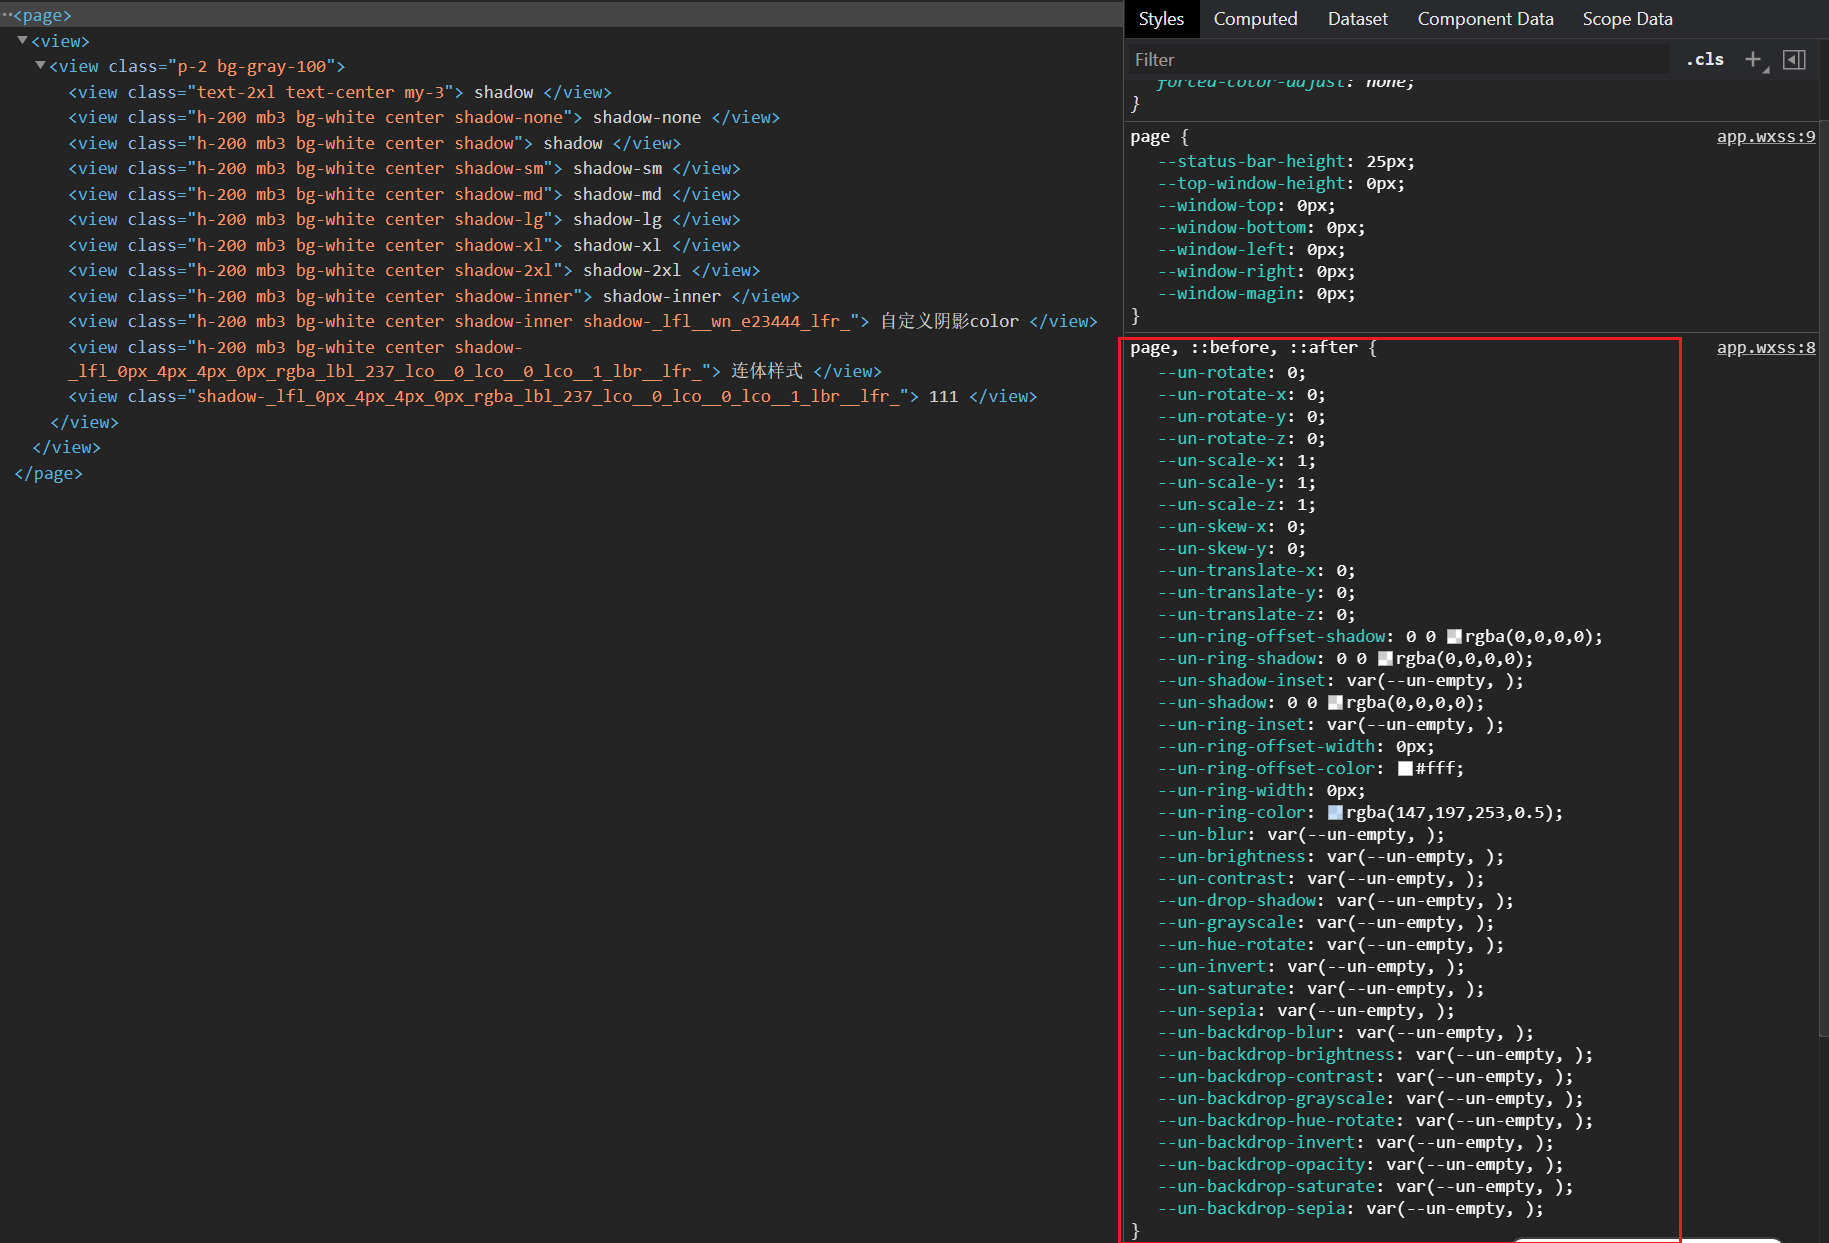This screenshot has width=1829, height=1243.
Task: Open the Component Data tab
Action: click(1485, 18)
